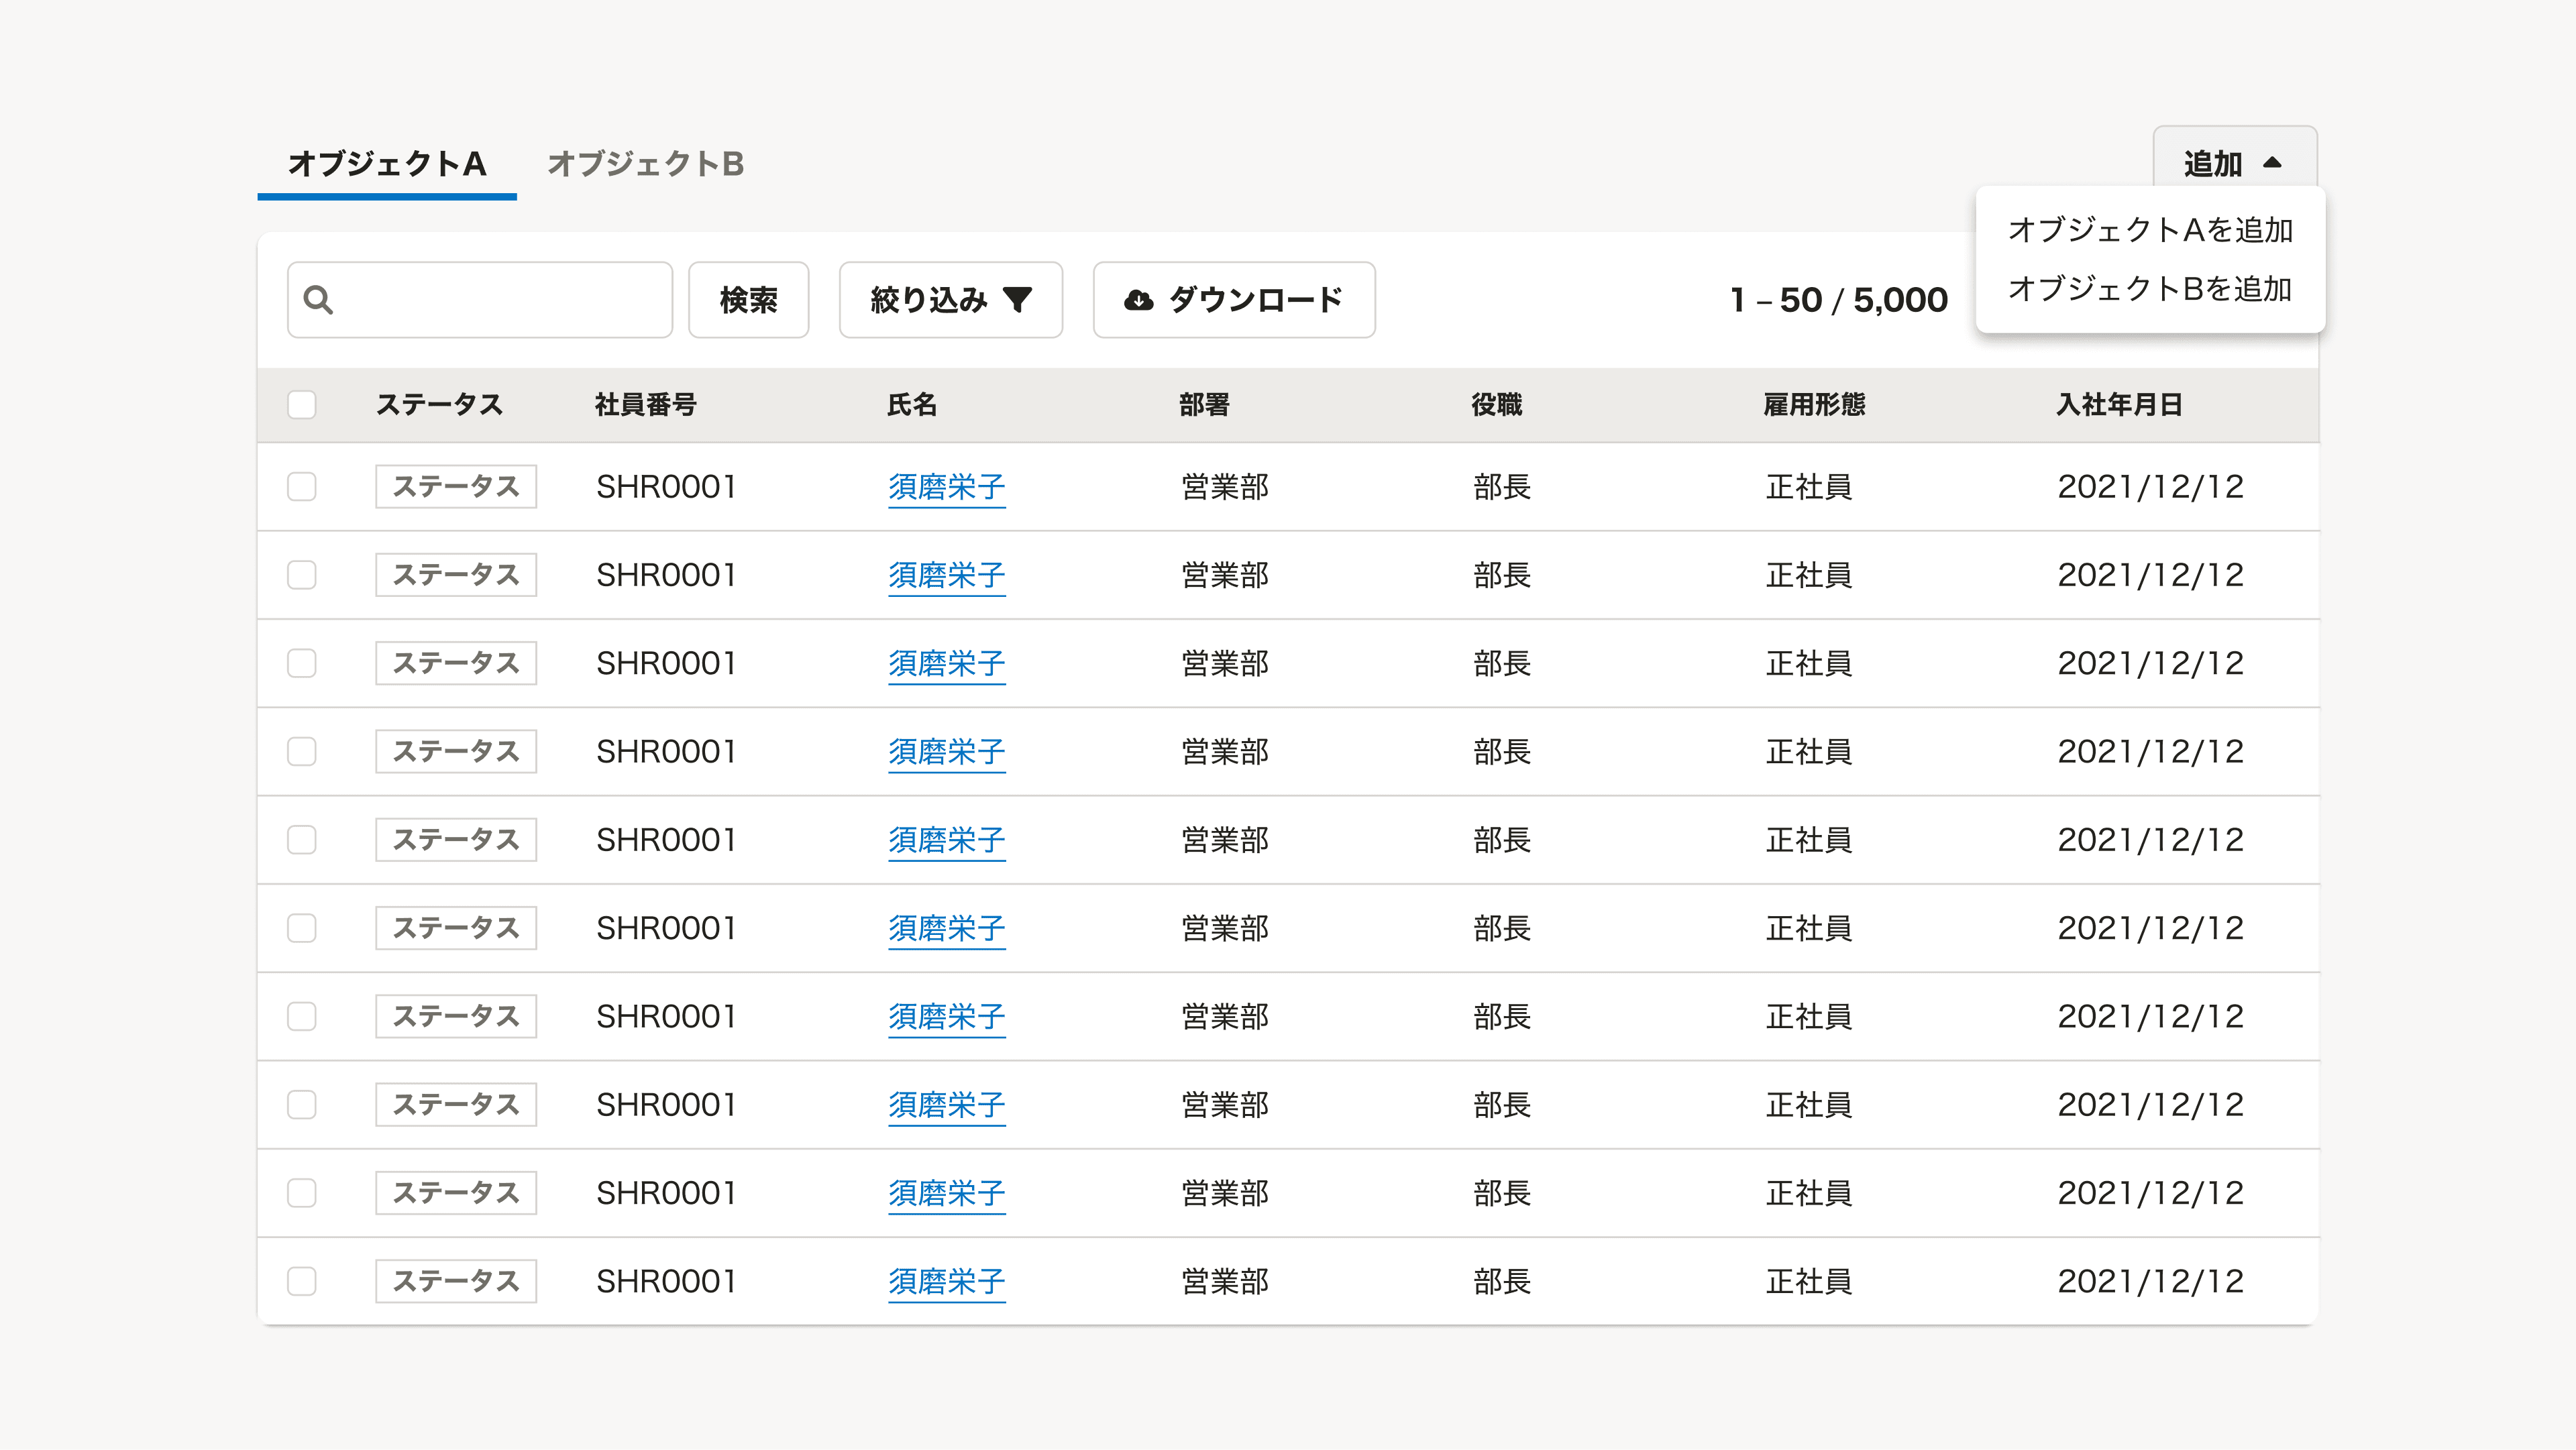
Task: Click the 絞り込み filter button
Action: click(x=950, y=299)
